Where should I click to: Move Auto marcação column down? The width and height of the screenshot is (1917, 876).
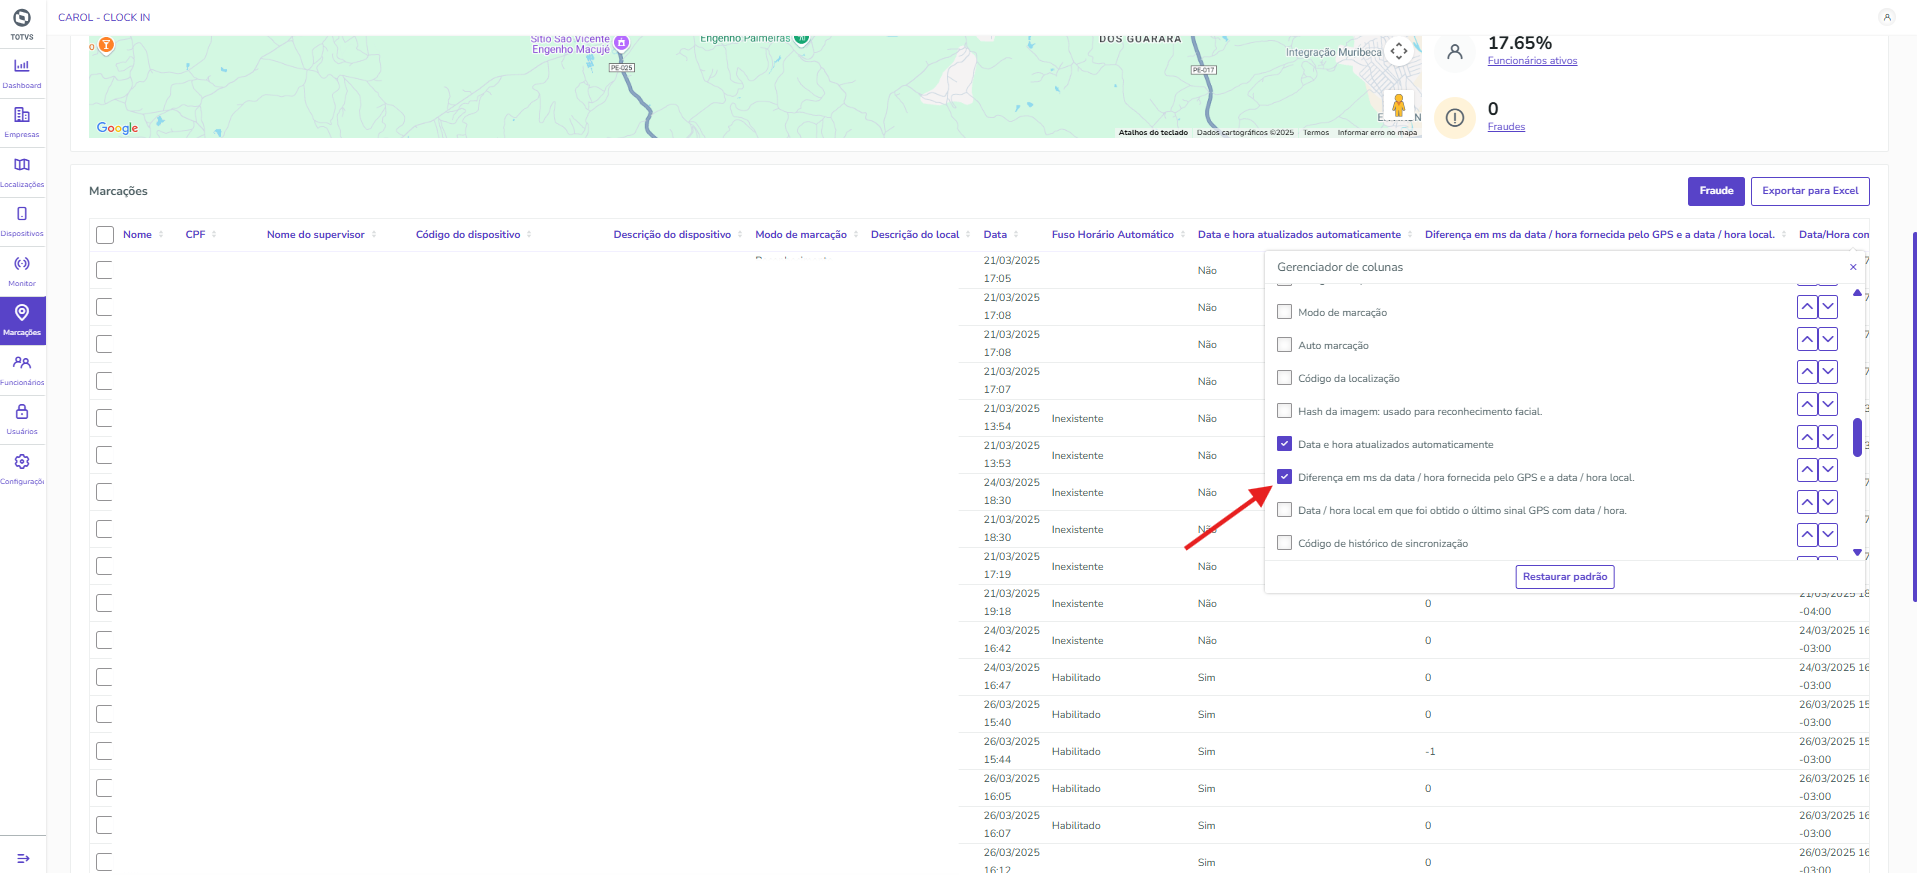tap(1828, 340)
